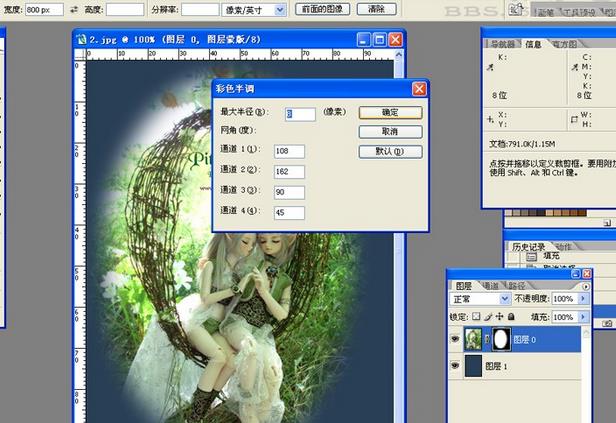The image size is (616, 423).
Task: Click the W/H dimensions icon in Info panel
Action: pos(574,119)
